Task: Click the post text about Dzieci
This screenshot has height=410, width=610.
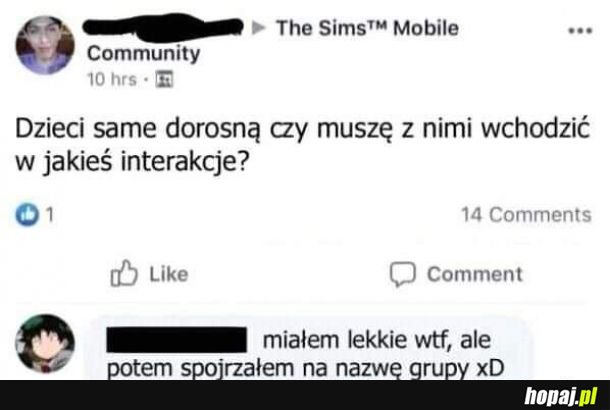Action: (x=303, y=145)
